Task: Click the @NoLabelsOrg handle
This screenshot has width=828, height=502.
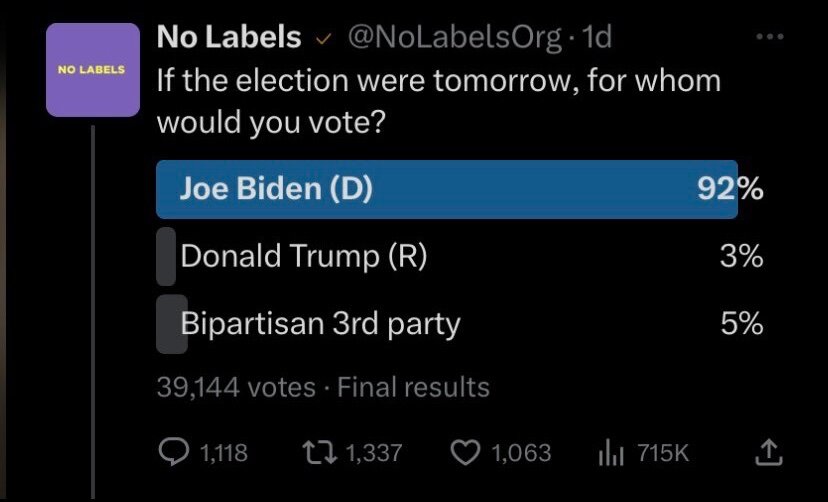Action: click(x=453, y=37)
